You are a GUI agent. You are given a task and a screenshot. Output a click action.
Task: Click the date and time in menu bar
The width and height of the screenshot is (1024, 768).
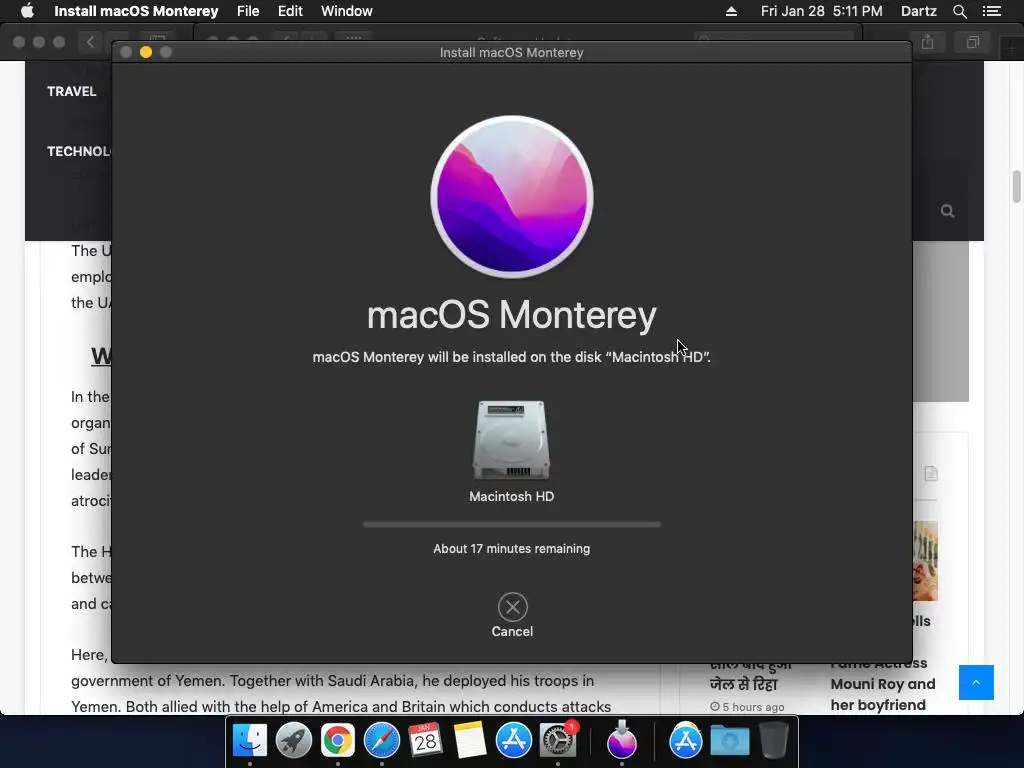822,11
